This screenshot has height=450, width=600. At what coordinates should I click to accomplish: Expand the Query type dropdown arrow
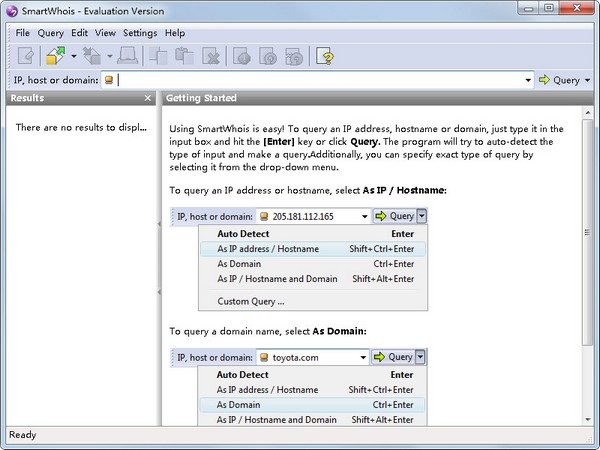tap(587, 80)
